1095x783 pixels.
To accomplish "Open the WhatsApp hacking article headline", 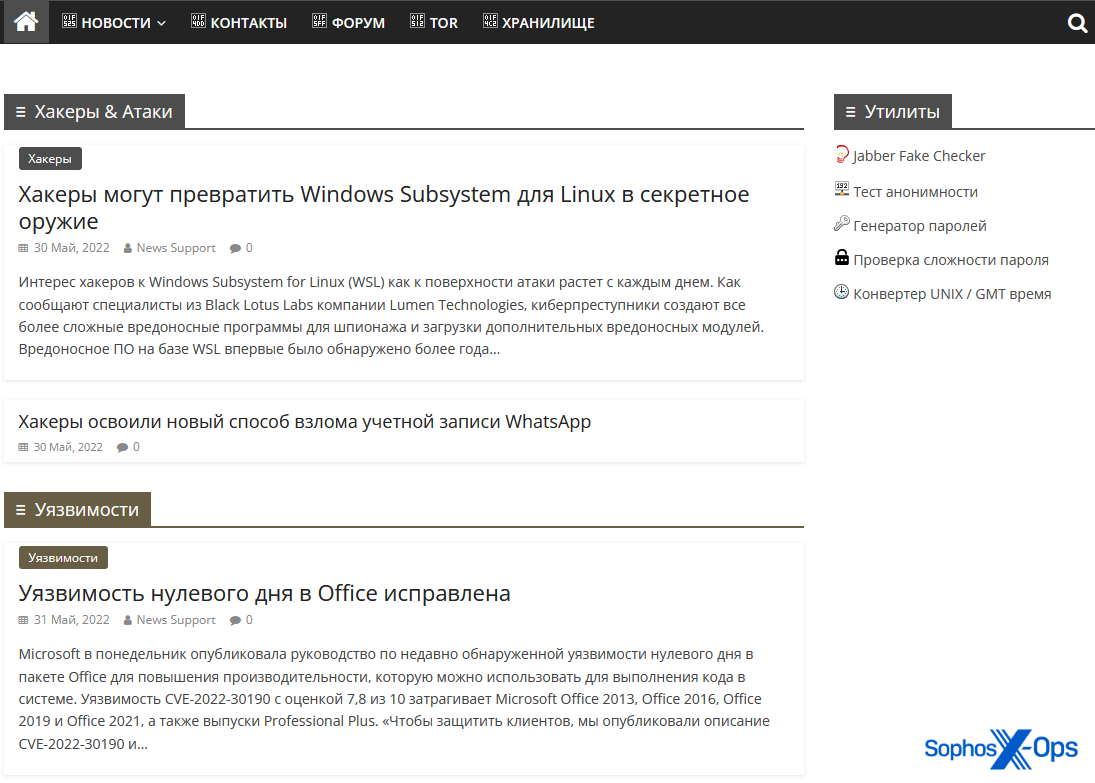I will point(303,421).
